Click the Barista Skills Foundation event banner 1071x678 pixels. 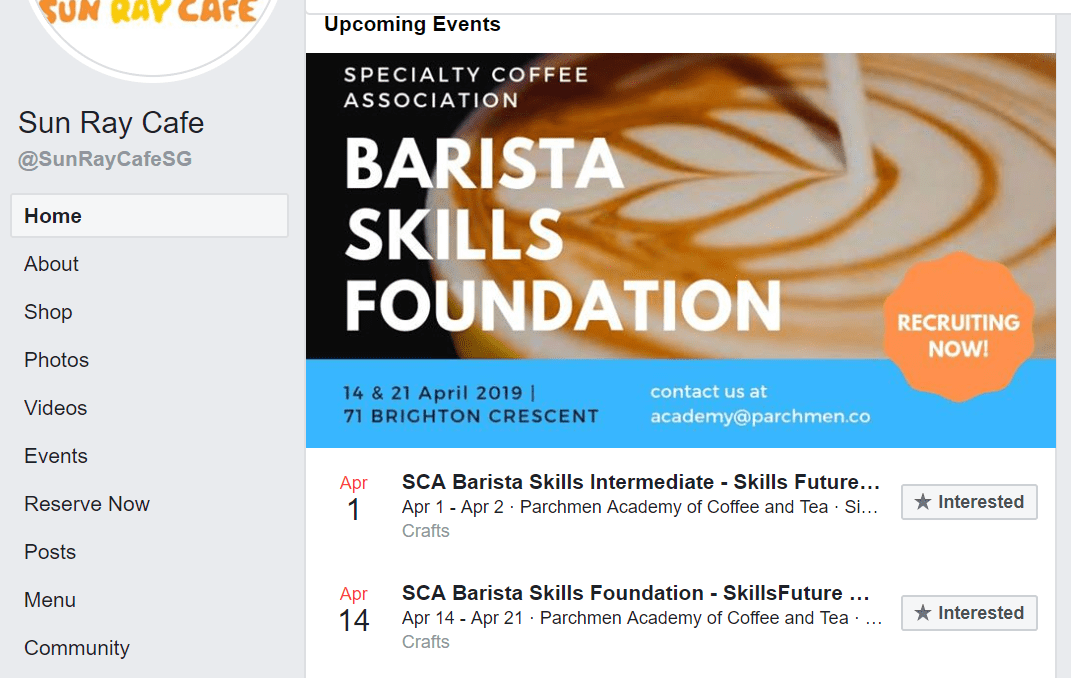tap(680, 250)
